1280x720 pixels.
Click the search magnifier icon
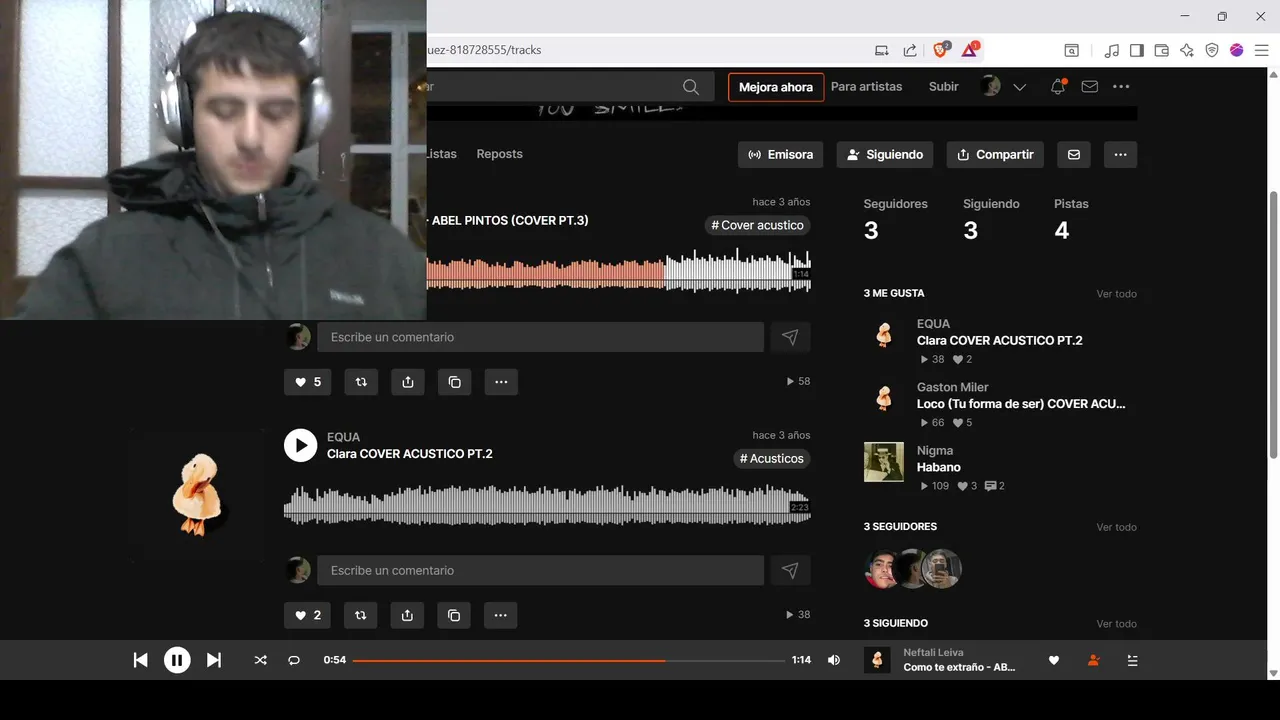tap(691, 87)
